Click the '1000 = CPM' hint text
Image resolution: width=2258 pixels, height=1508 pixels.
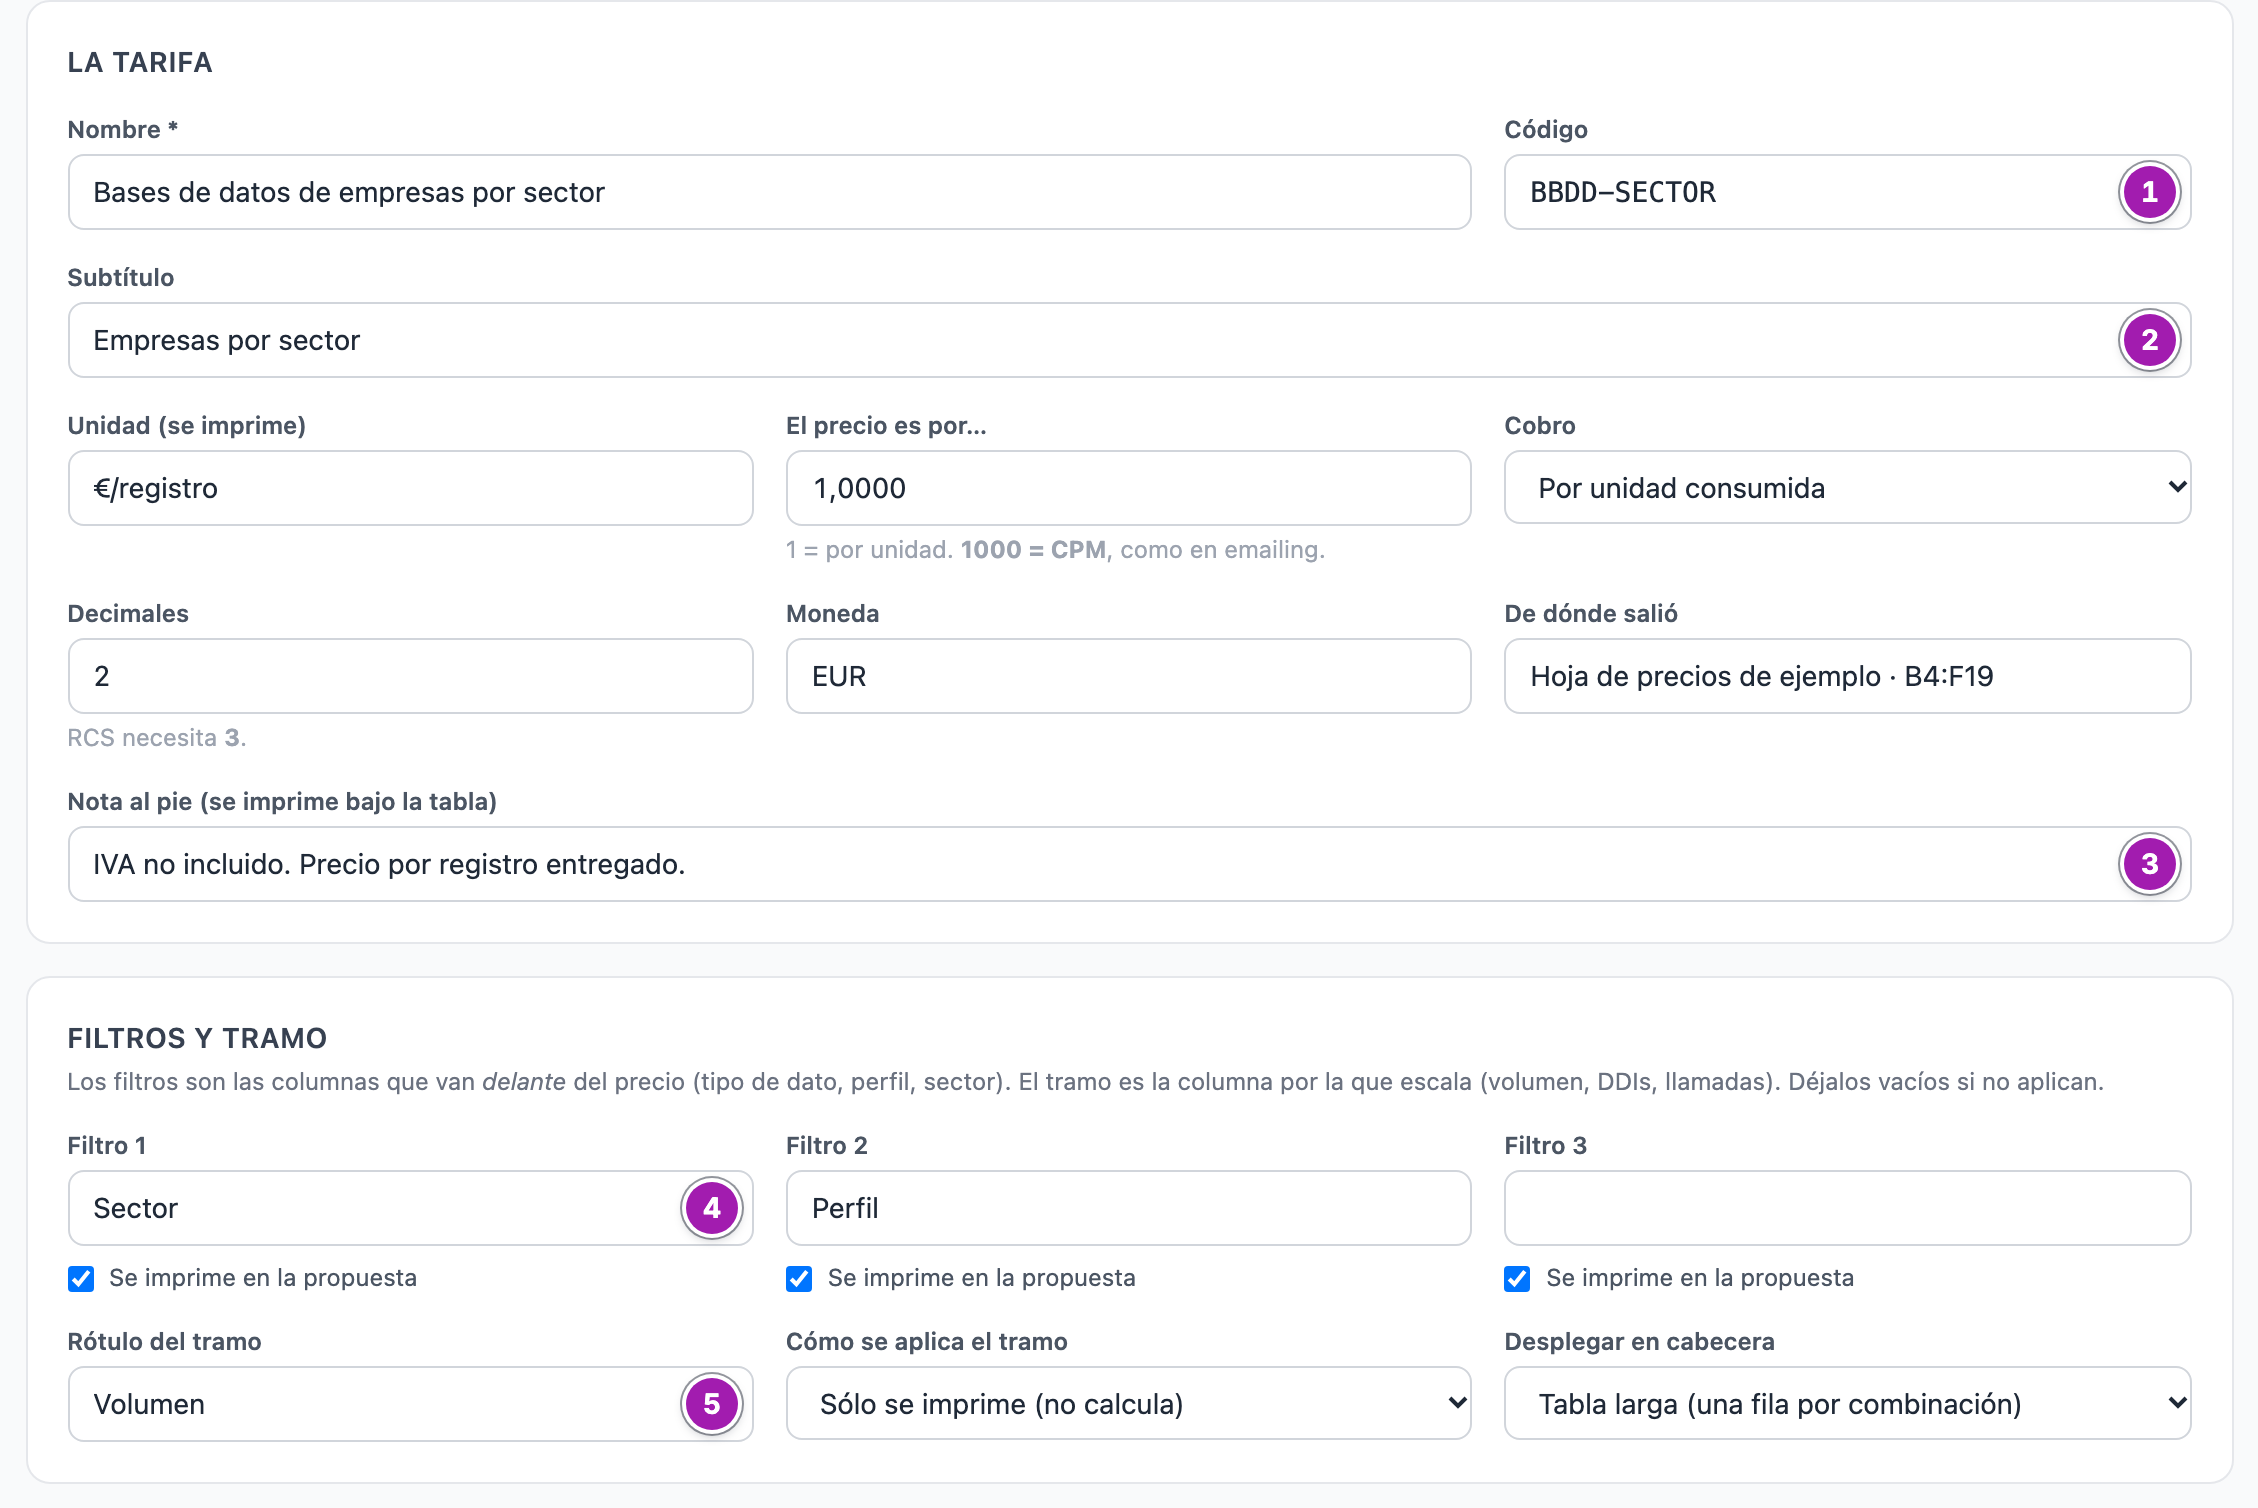coord(1033,550)
